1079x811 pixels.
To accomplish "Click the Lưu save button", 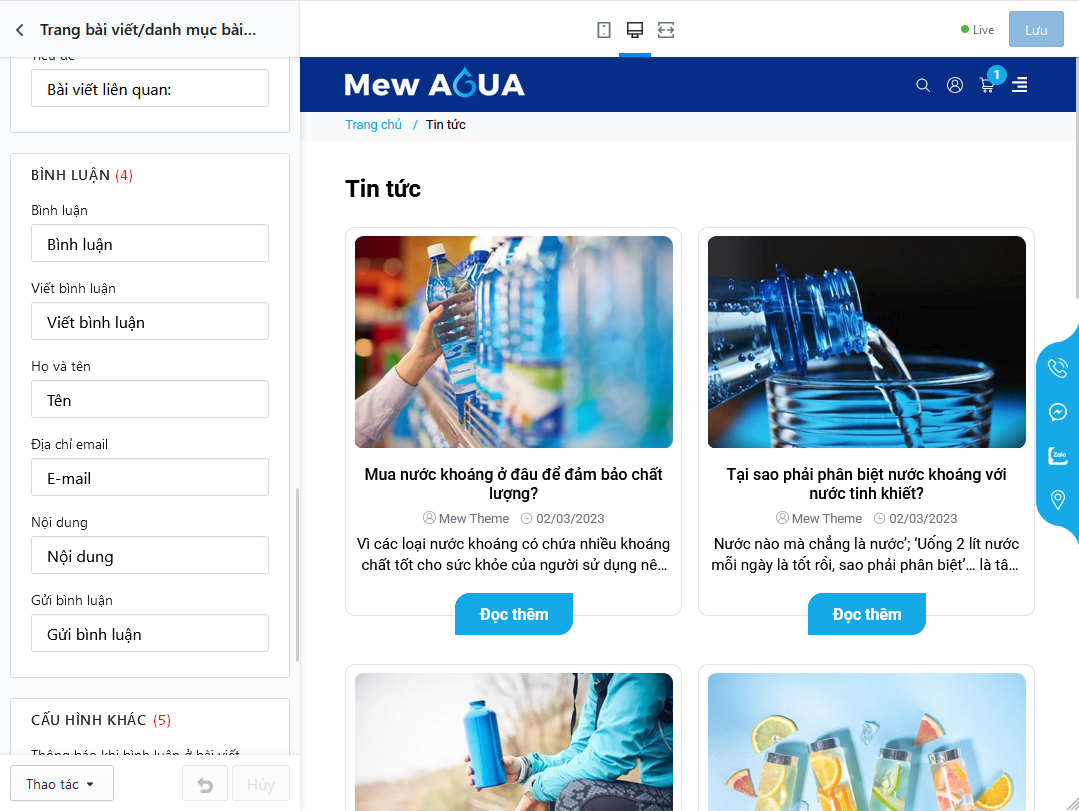I will [1036, 29].
